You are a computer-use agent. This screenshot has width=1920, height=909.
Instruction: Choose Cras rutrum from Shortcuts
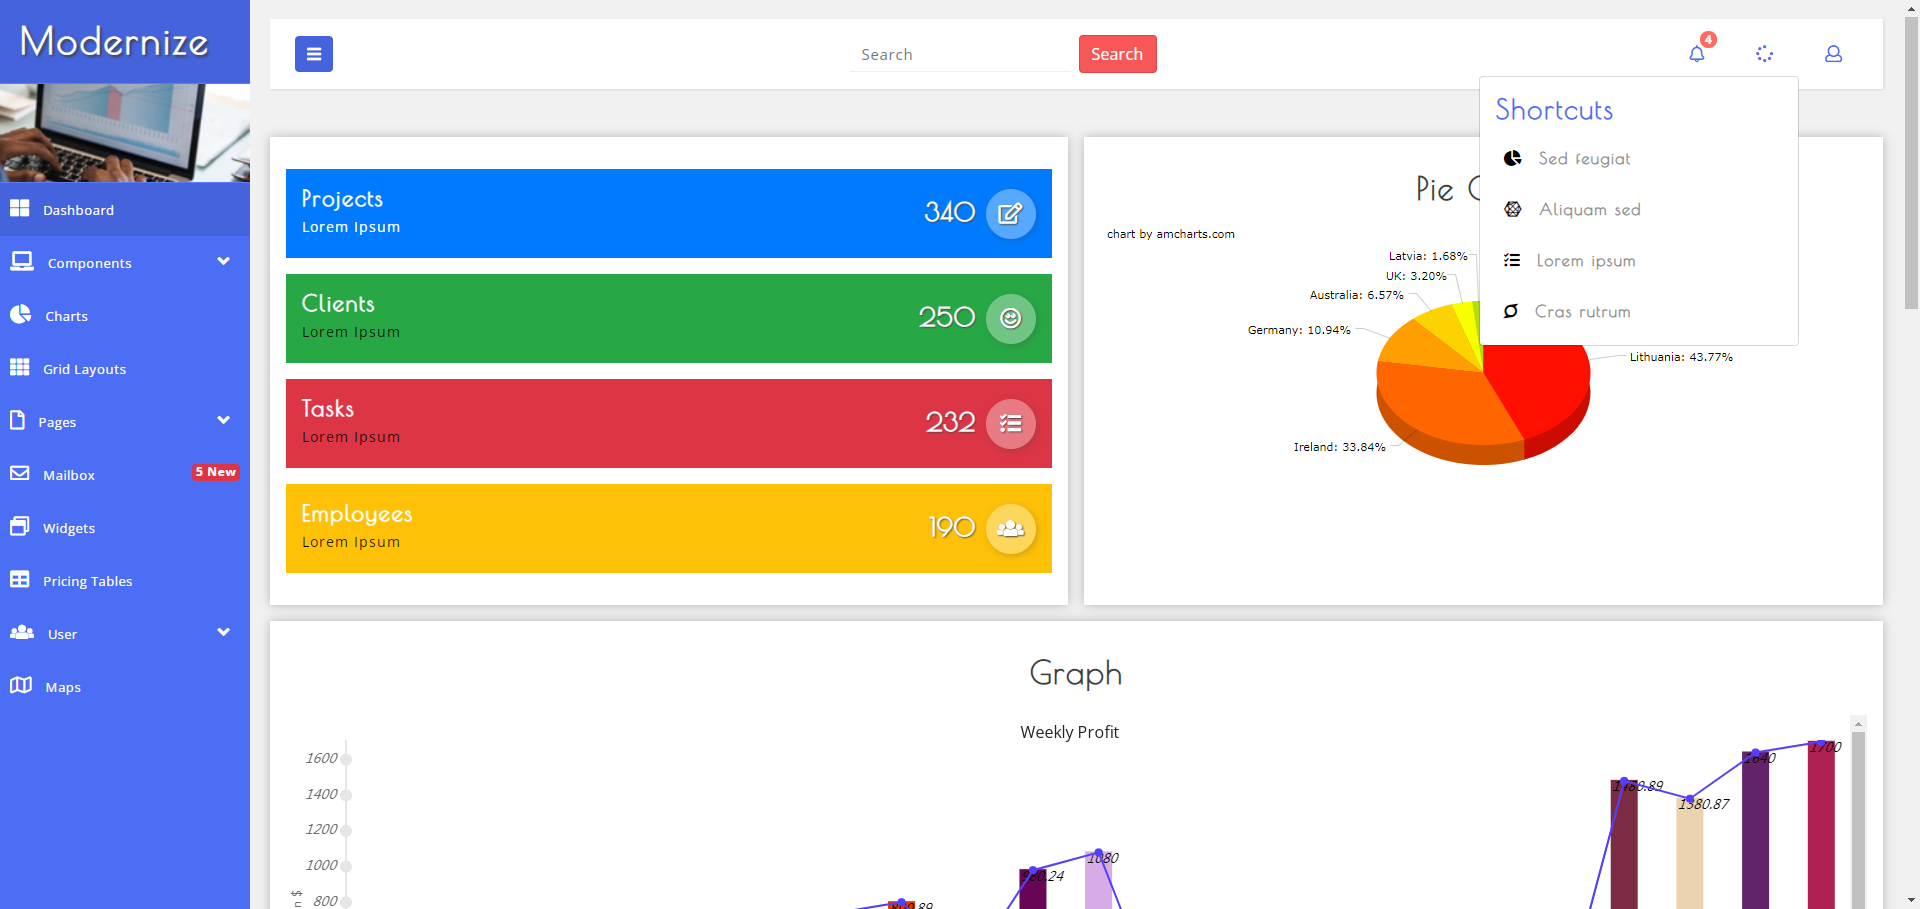pyautogui.click(x=1581, y=312)
